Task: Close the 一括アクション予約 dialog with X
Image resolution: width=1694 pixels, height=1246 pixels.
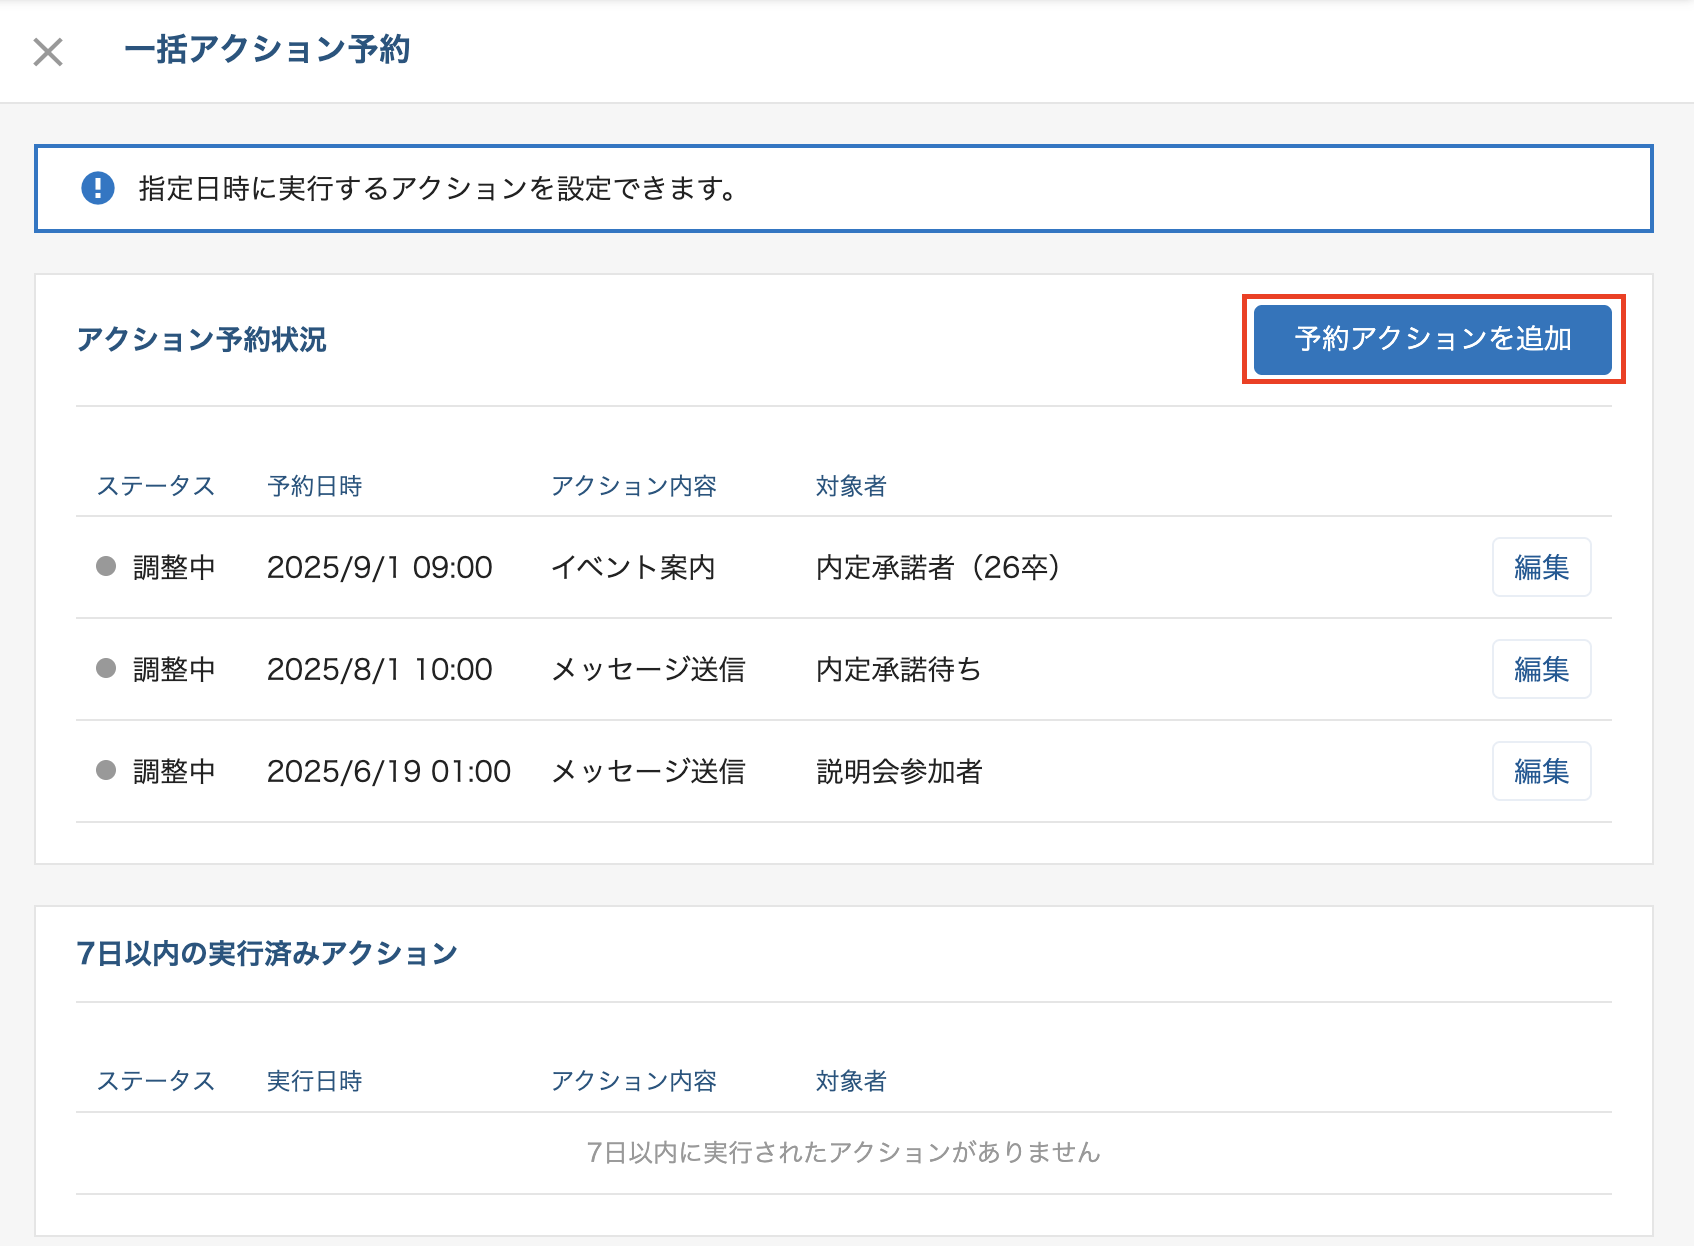Action: [x=48, y=52]
